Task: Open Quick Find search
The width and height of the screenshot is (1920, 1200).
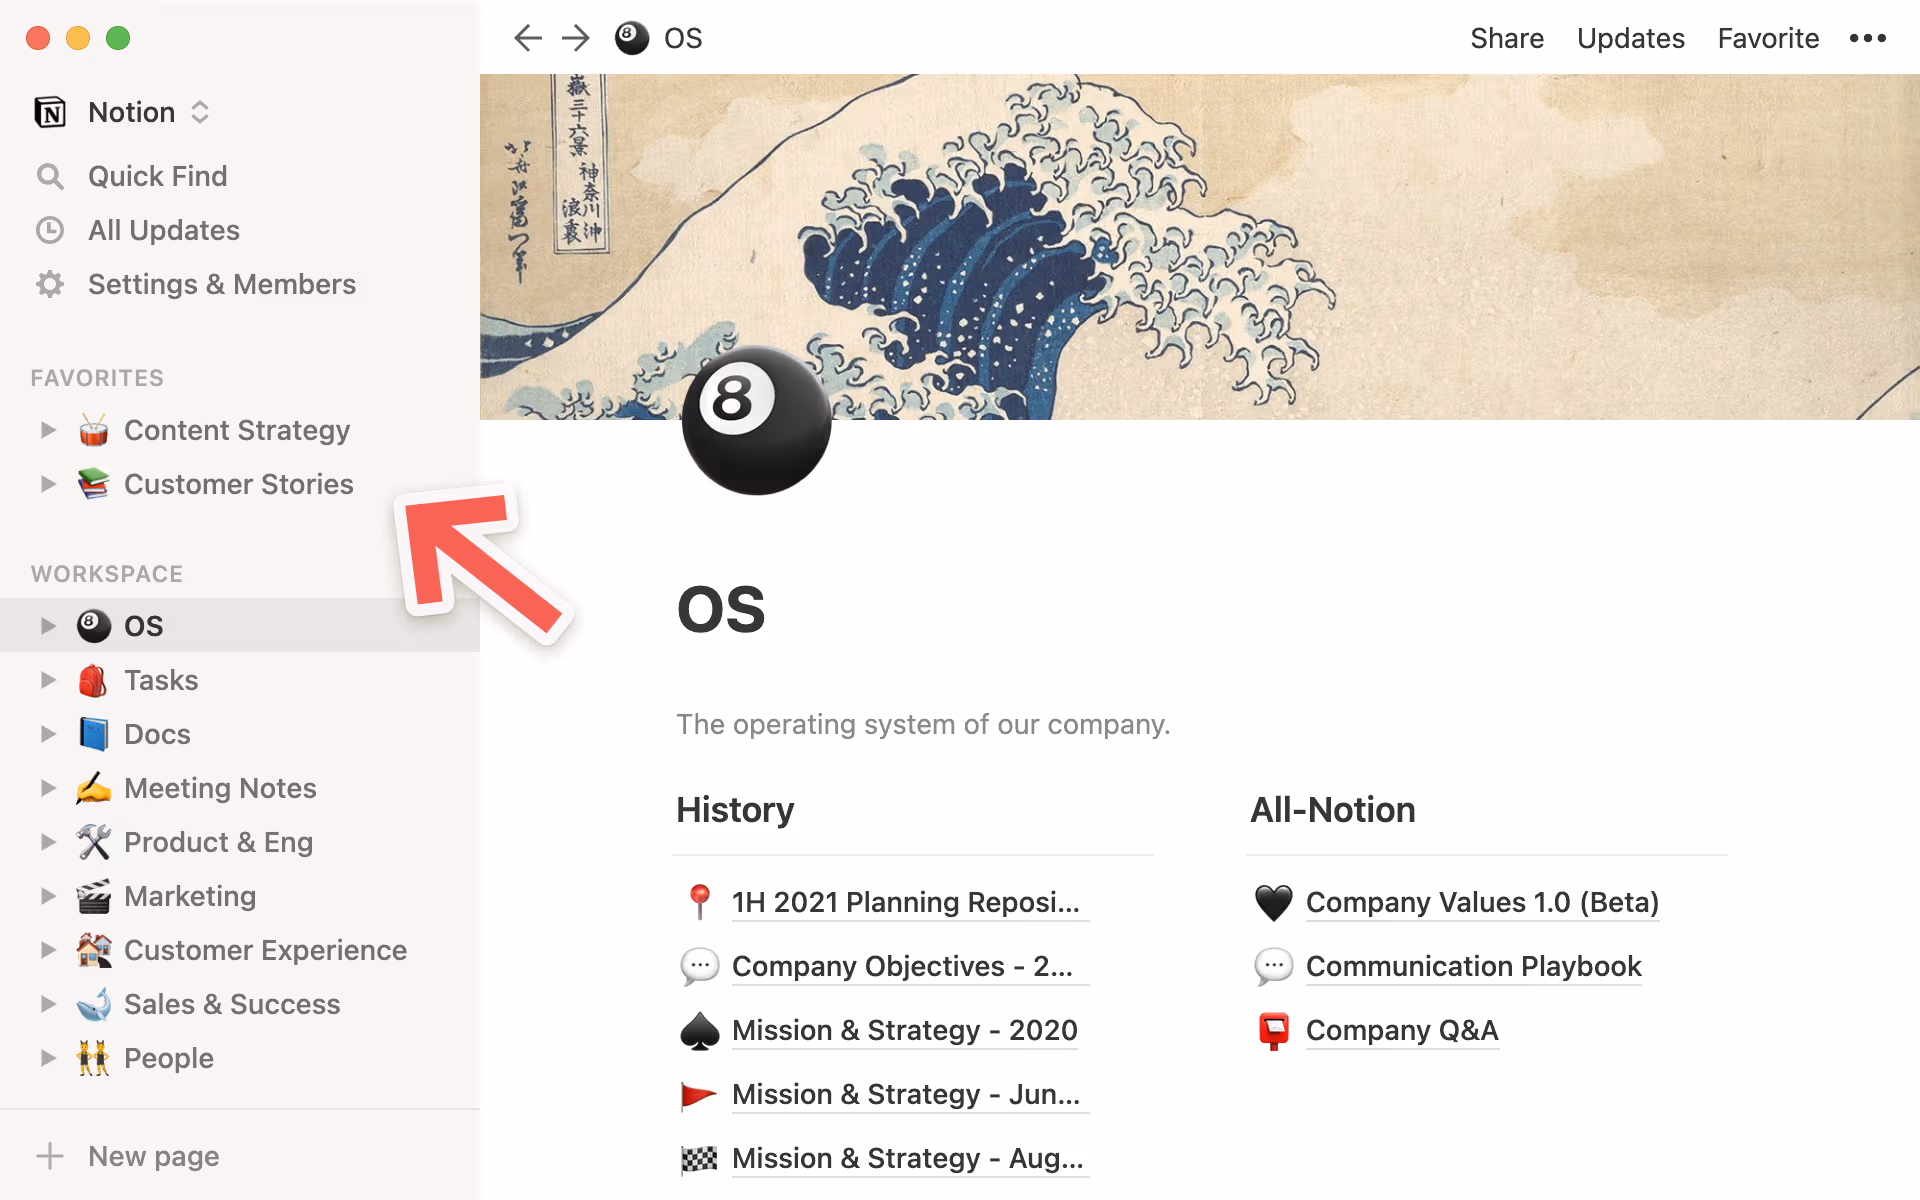Action: click(51, 176)
